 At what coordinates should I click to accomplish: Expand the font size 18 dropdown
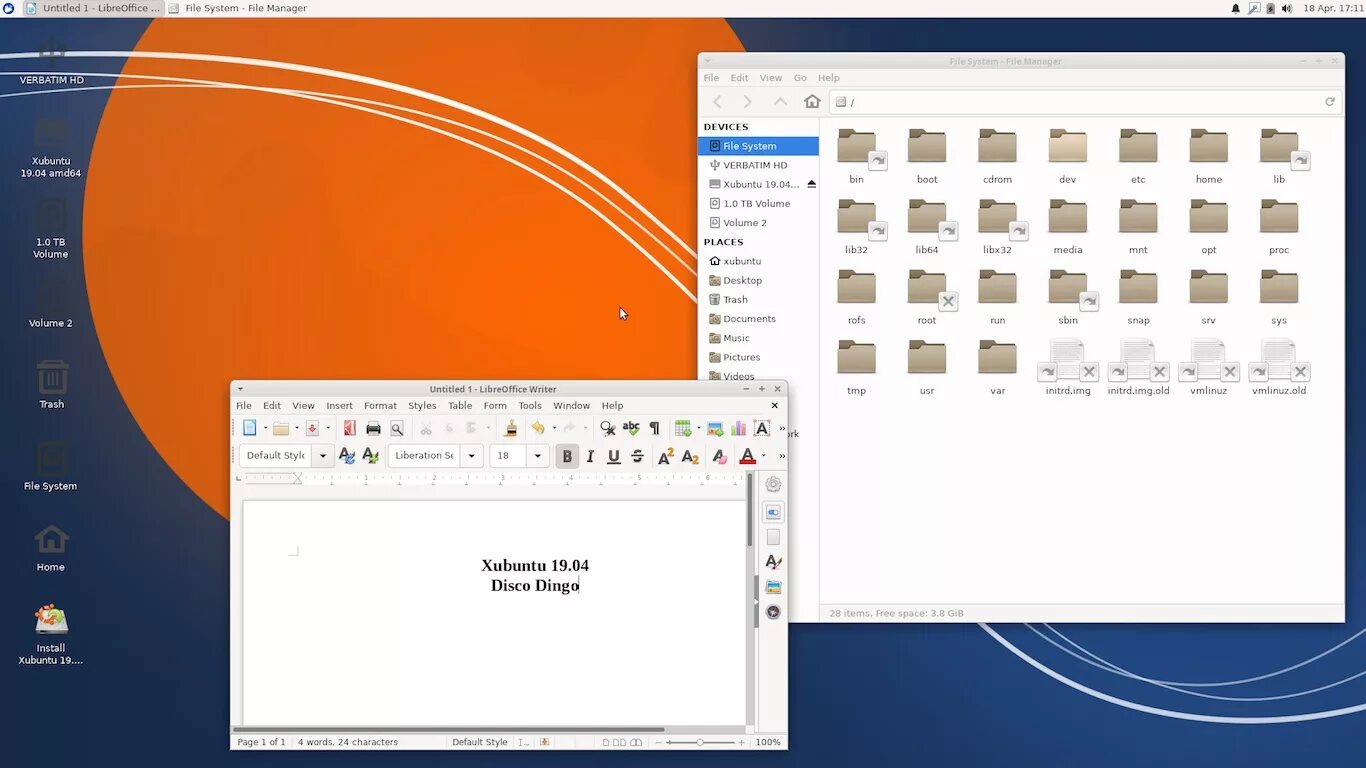click(537, 456)
